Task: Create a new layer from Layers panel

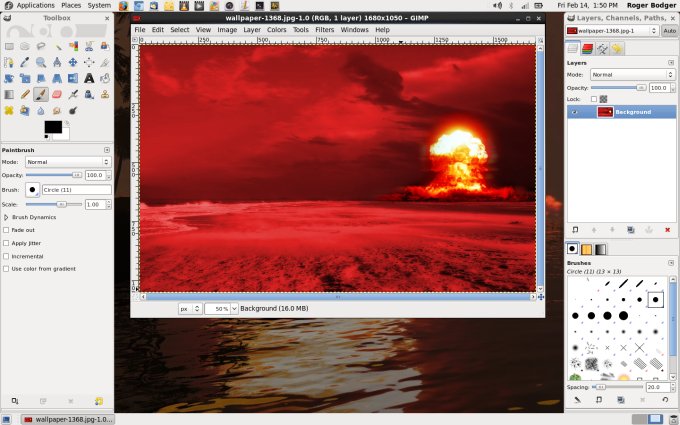Action: coord(576,229)
